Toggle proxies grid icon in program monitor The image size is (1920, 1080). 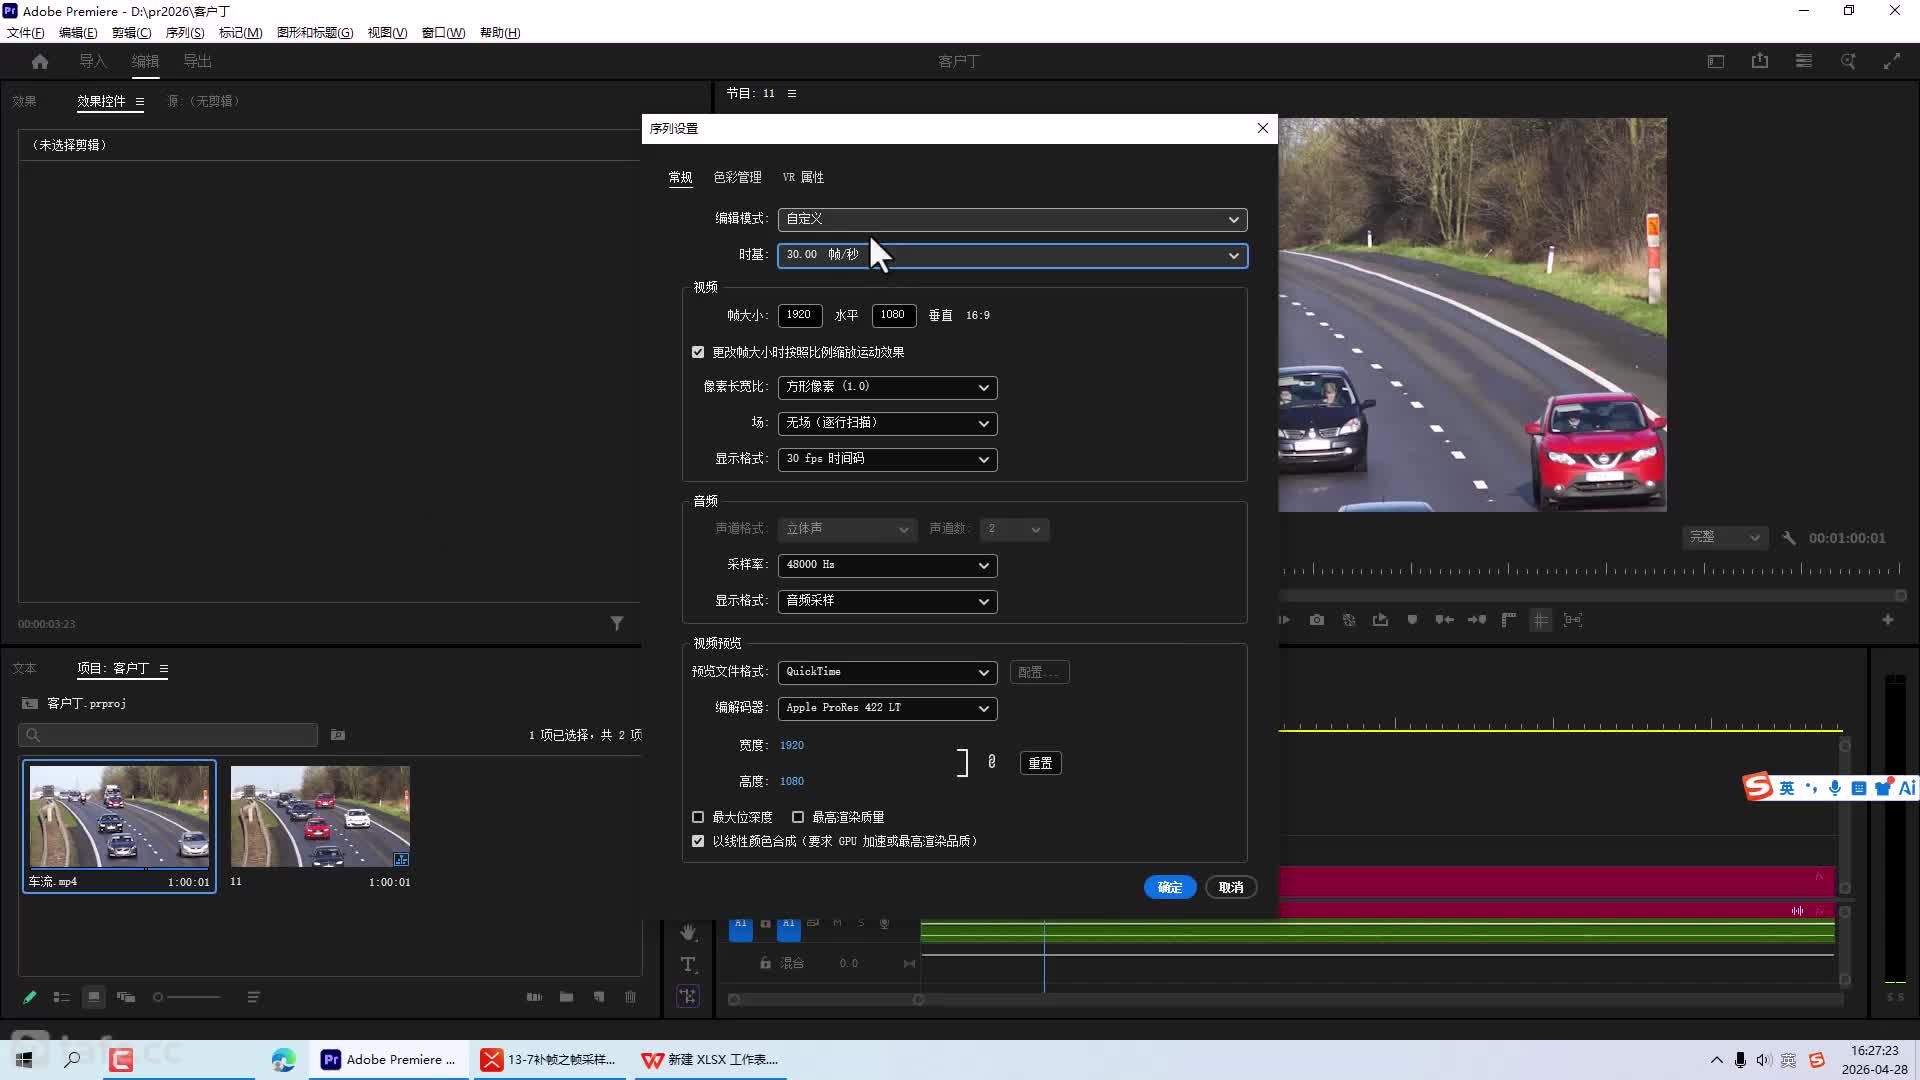[1541, 620]
